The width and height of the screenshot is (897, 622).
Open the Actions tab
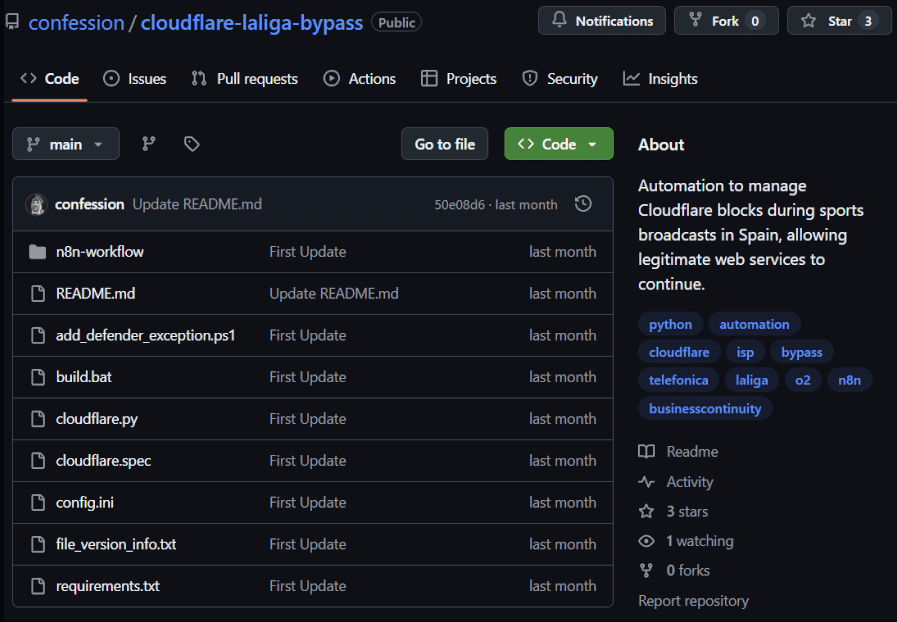point(359,78)
